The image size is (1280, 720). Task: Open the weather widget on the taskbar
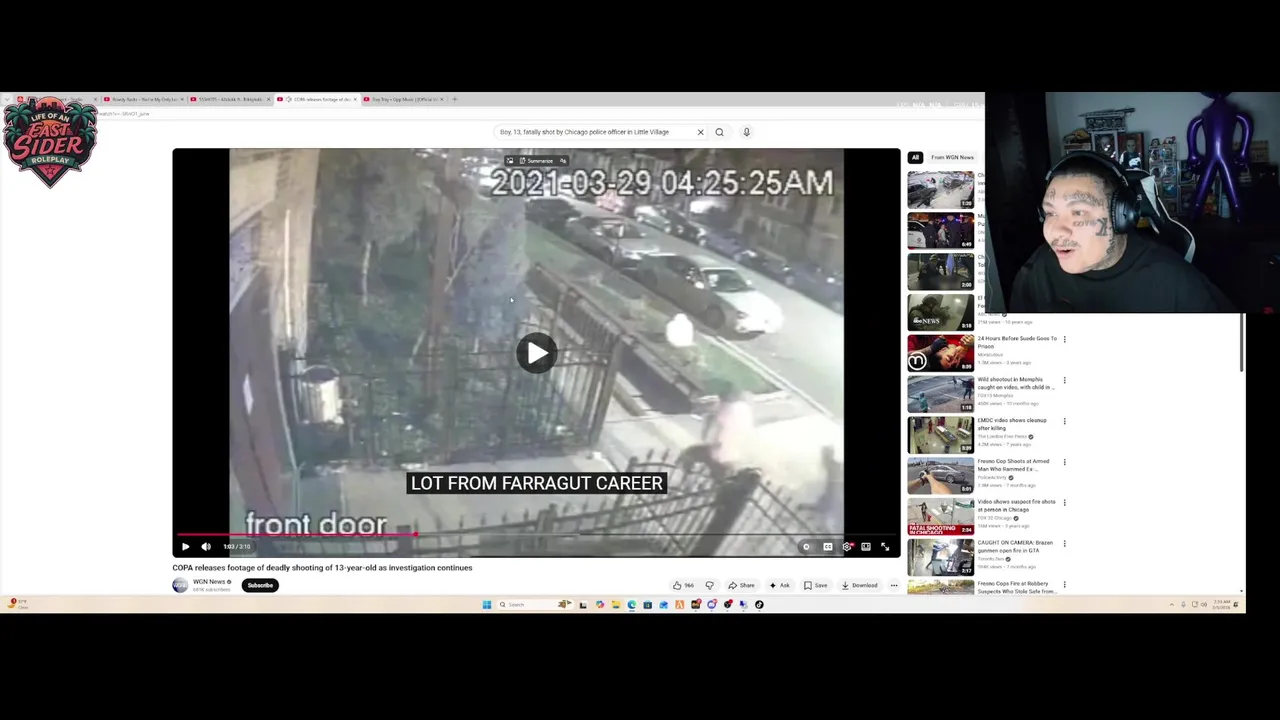tap(18, 604)
